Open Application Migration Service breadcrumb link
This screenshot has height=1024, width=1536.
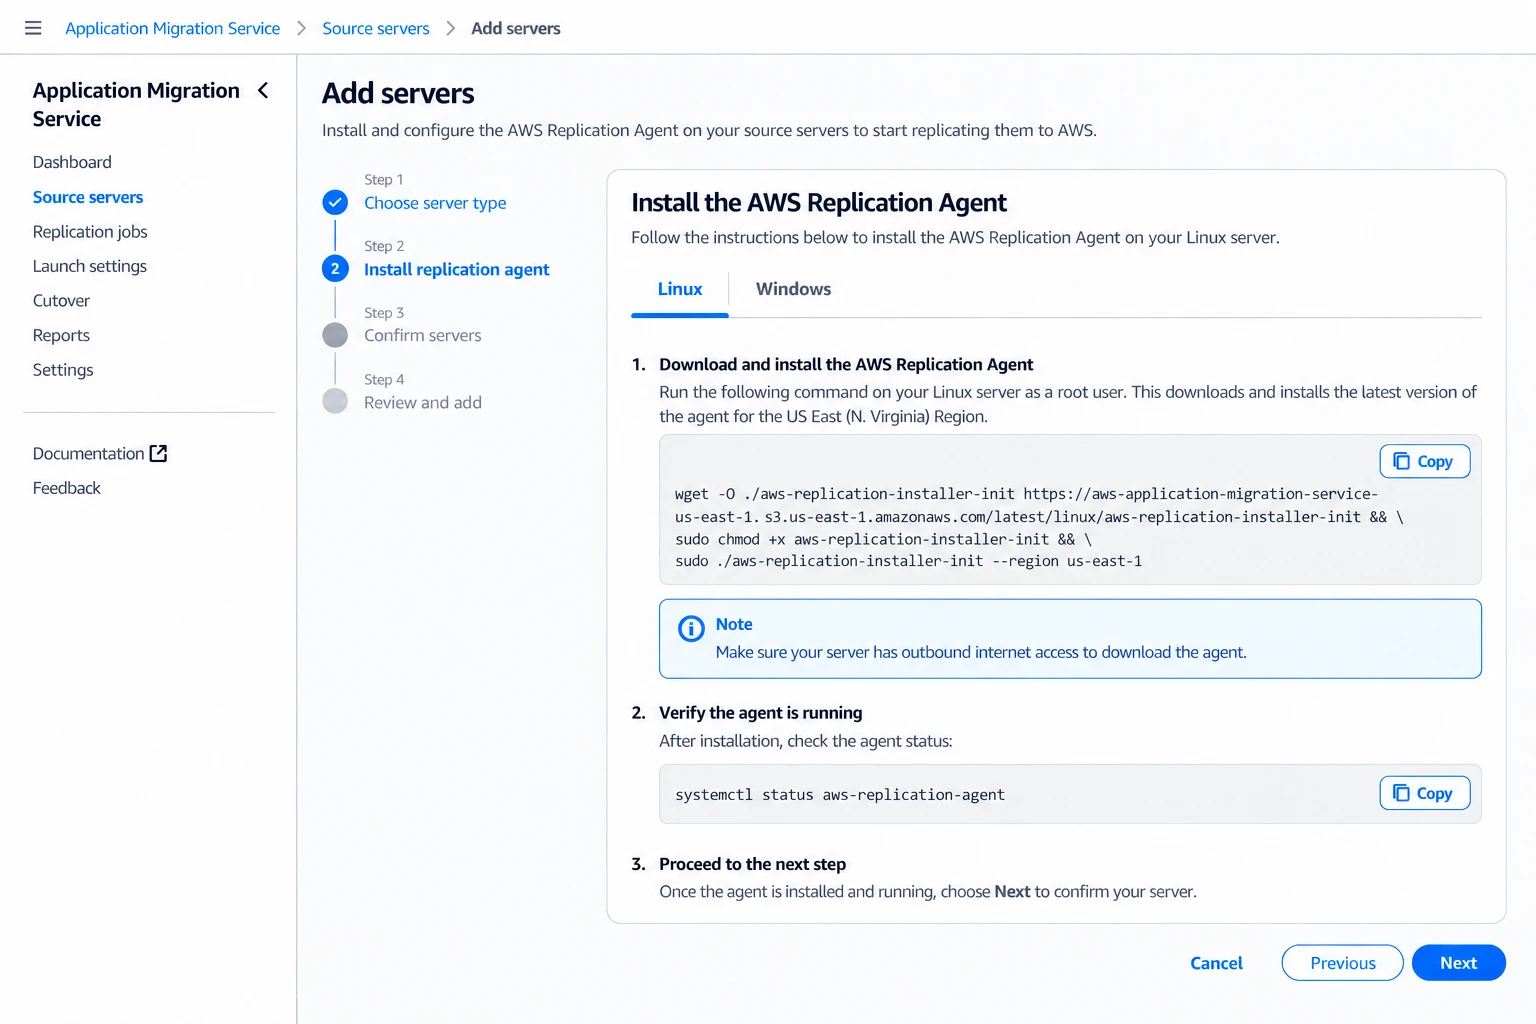tap(172, 28)
